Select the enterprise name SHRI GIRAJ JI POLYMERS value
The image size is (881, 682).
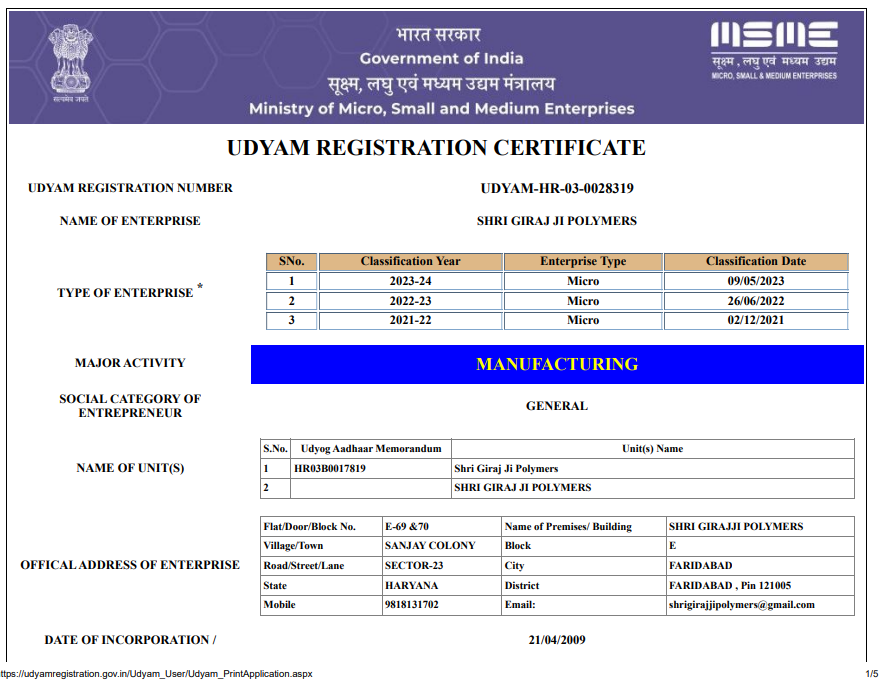pos(557,221)
